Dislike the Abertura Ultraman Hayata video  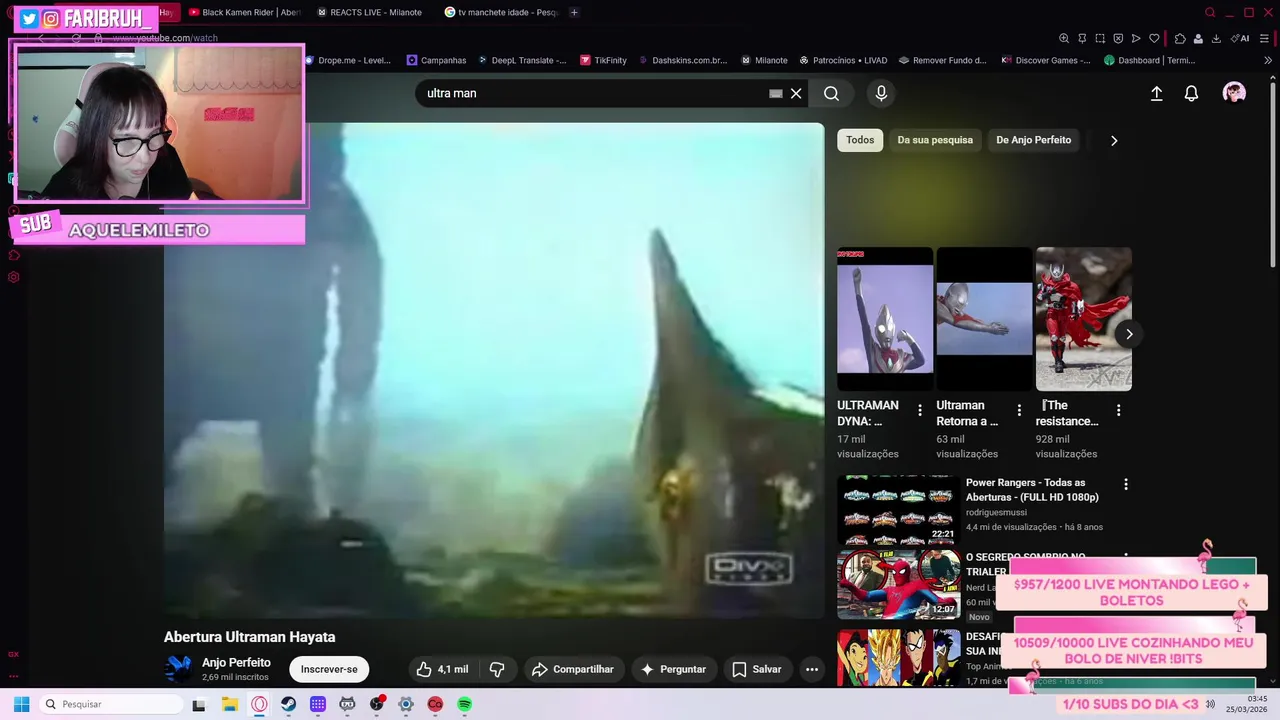[497, 669]
